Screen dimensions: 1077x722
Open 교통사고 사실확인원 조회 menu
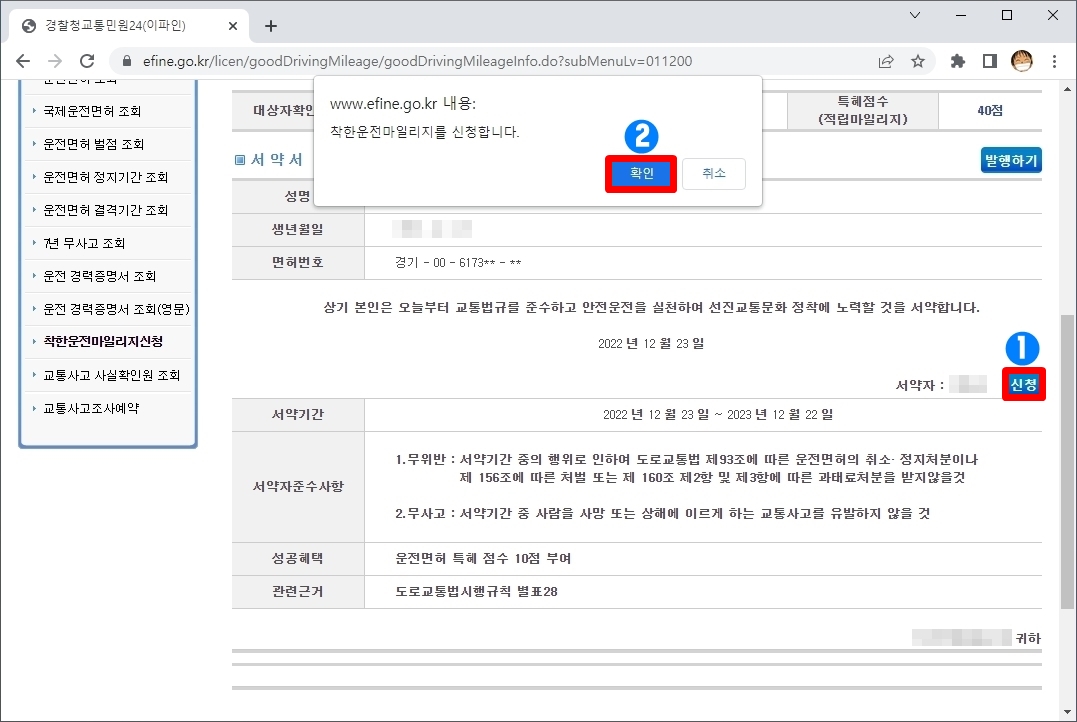coord(111,375)
